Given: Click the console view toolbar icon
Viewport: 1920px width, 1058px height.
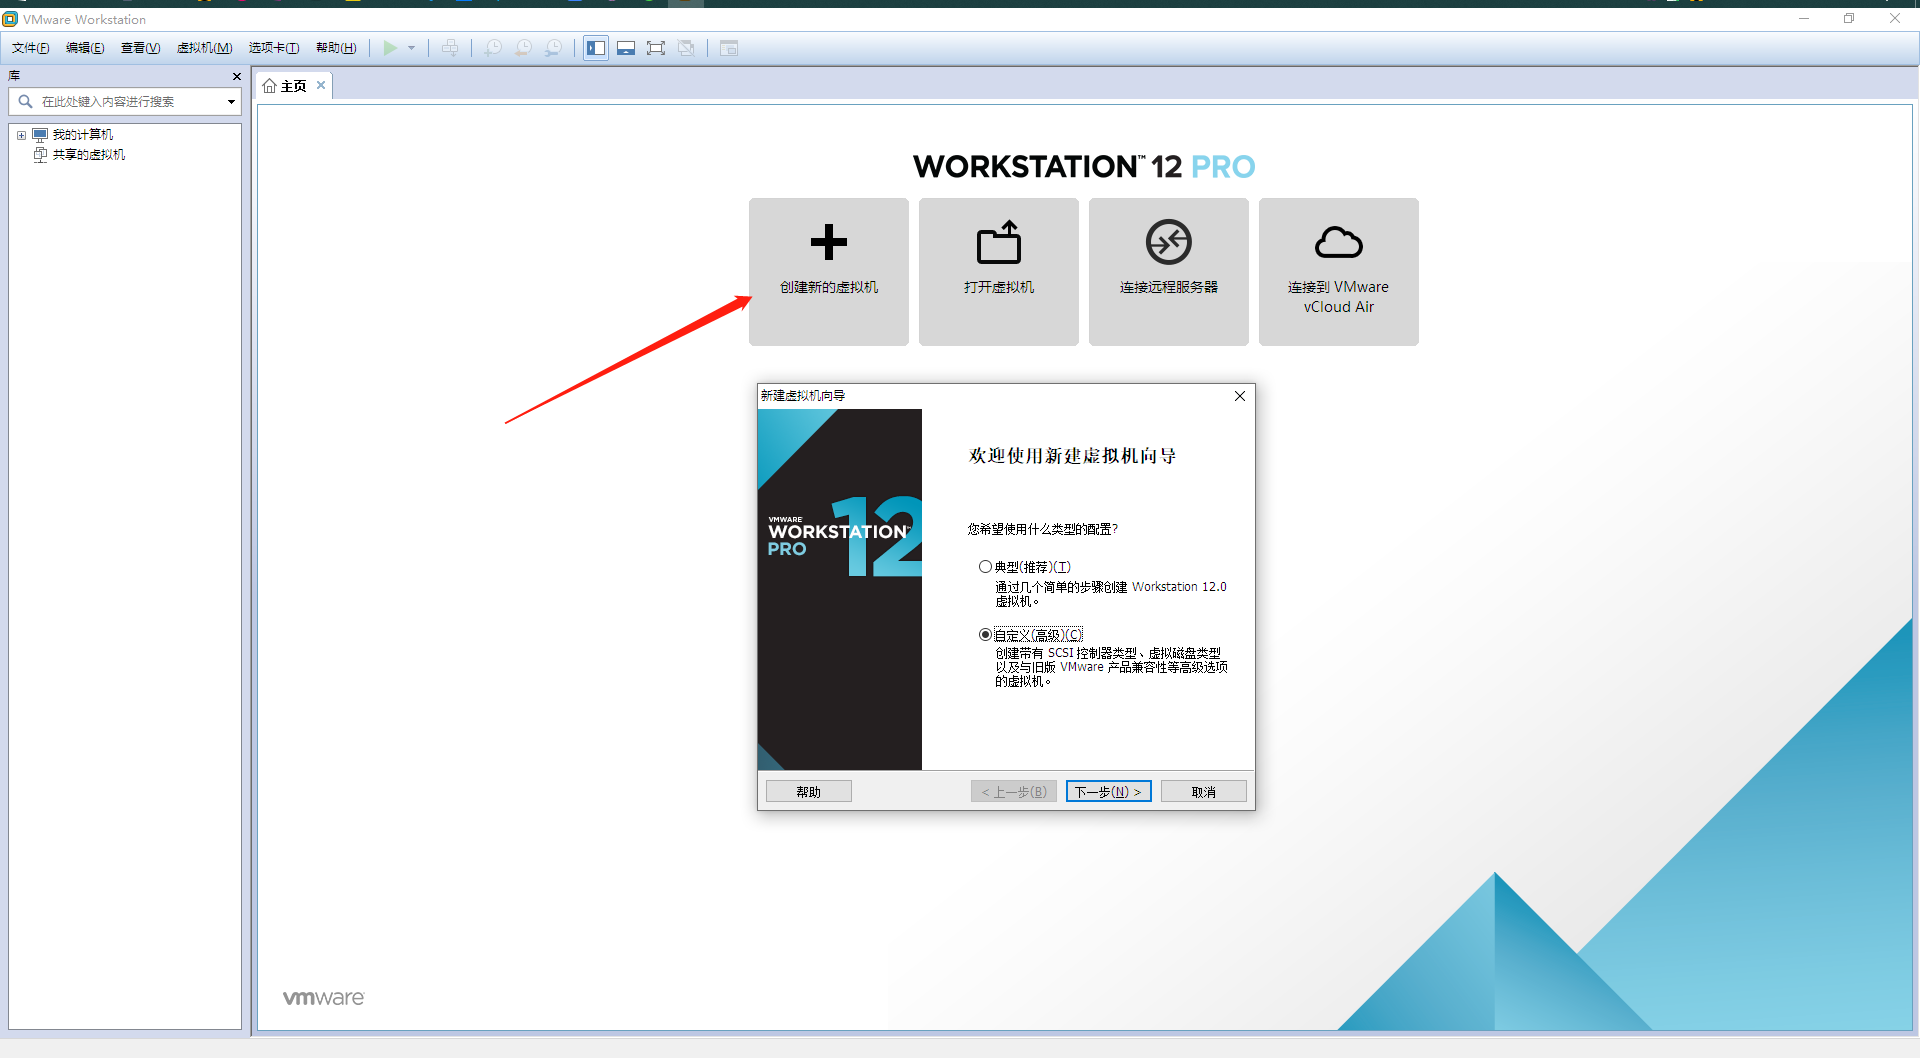Looking at the screenshot, I should tap(729, 48).
